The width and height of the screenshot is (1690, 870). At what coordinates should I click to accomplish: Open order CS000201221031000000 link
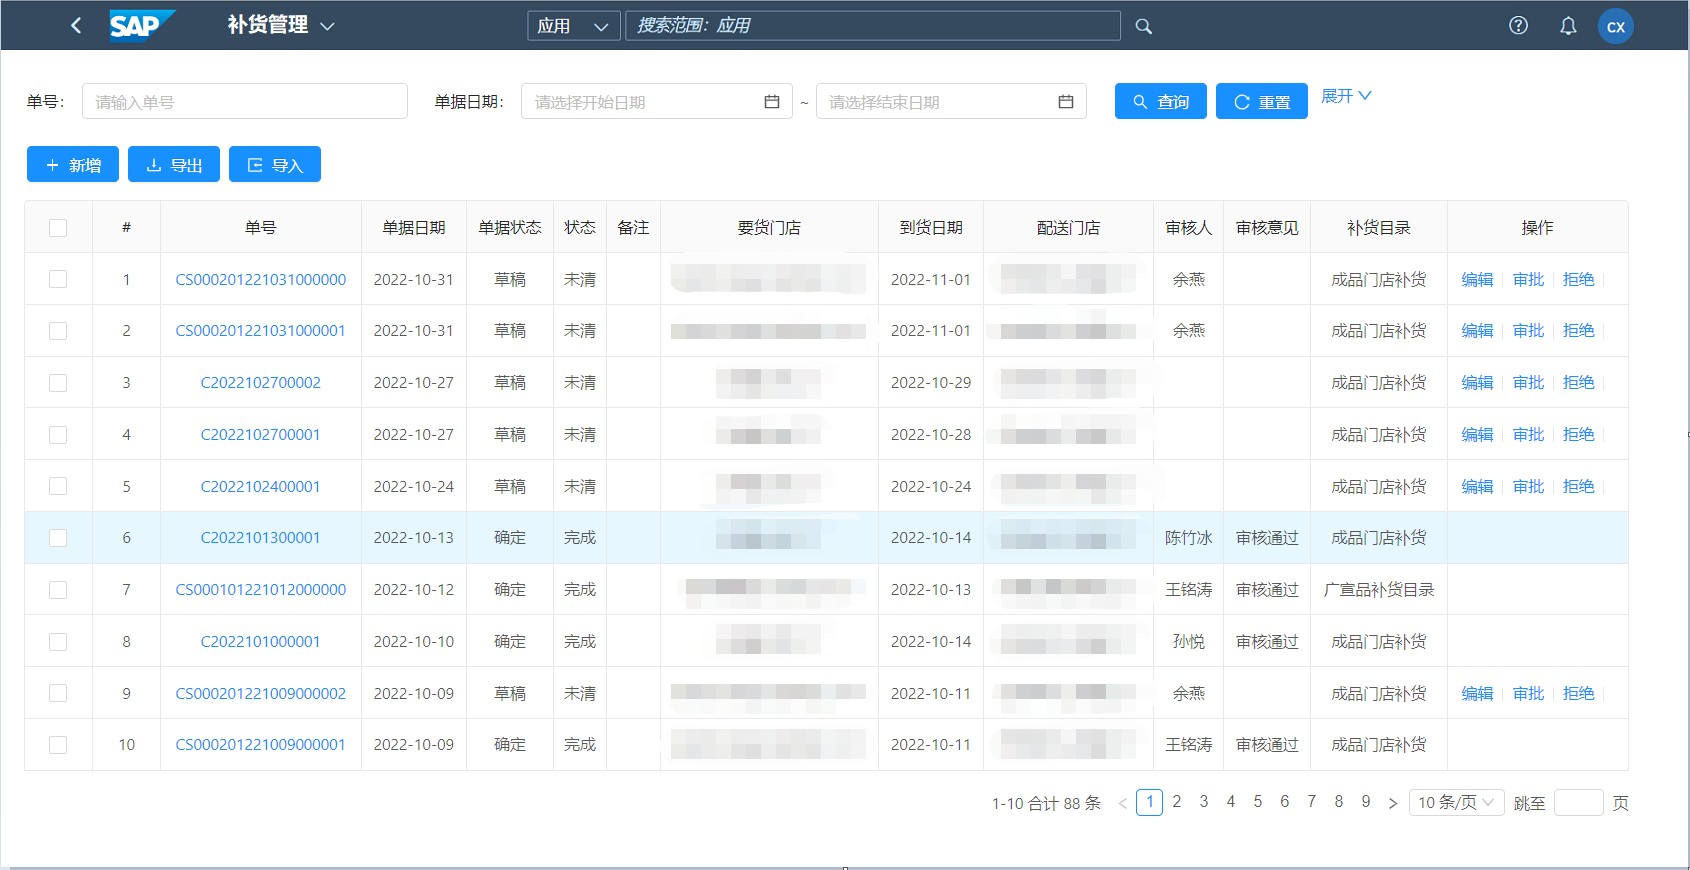click(x=261, y=280)
